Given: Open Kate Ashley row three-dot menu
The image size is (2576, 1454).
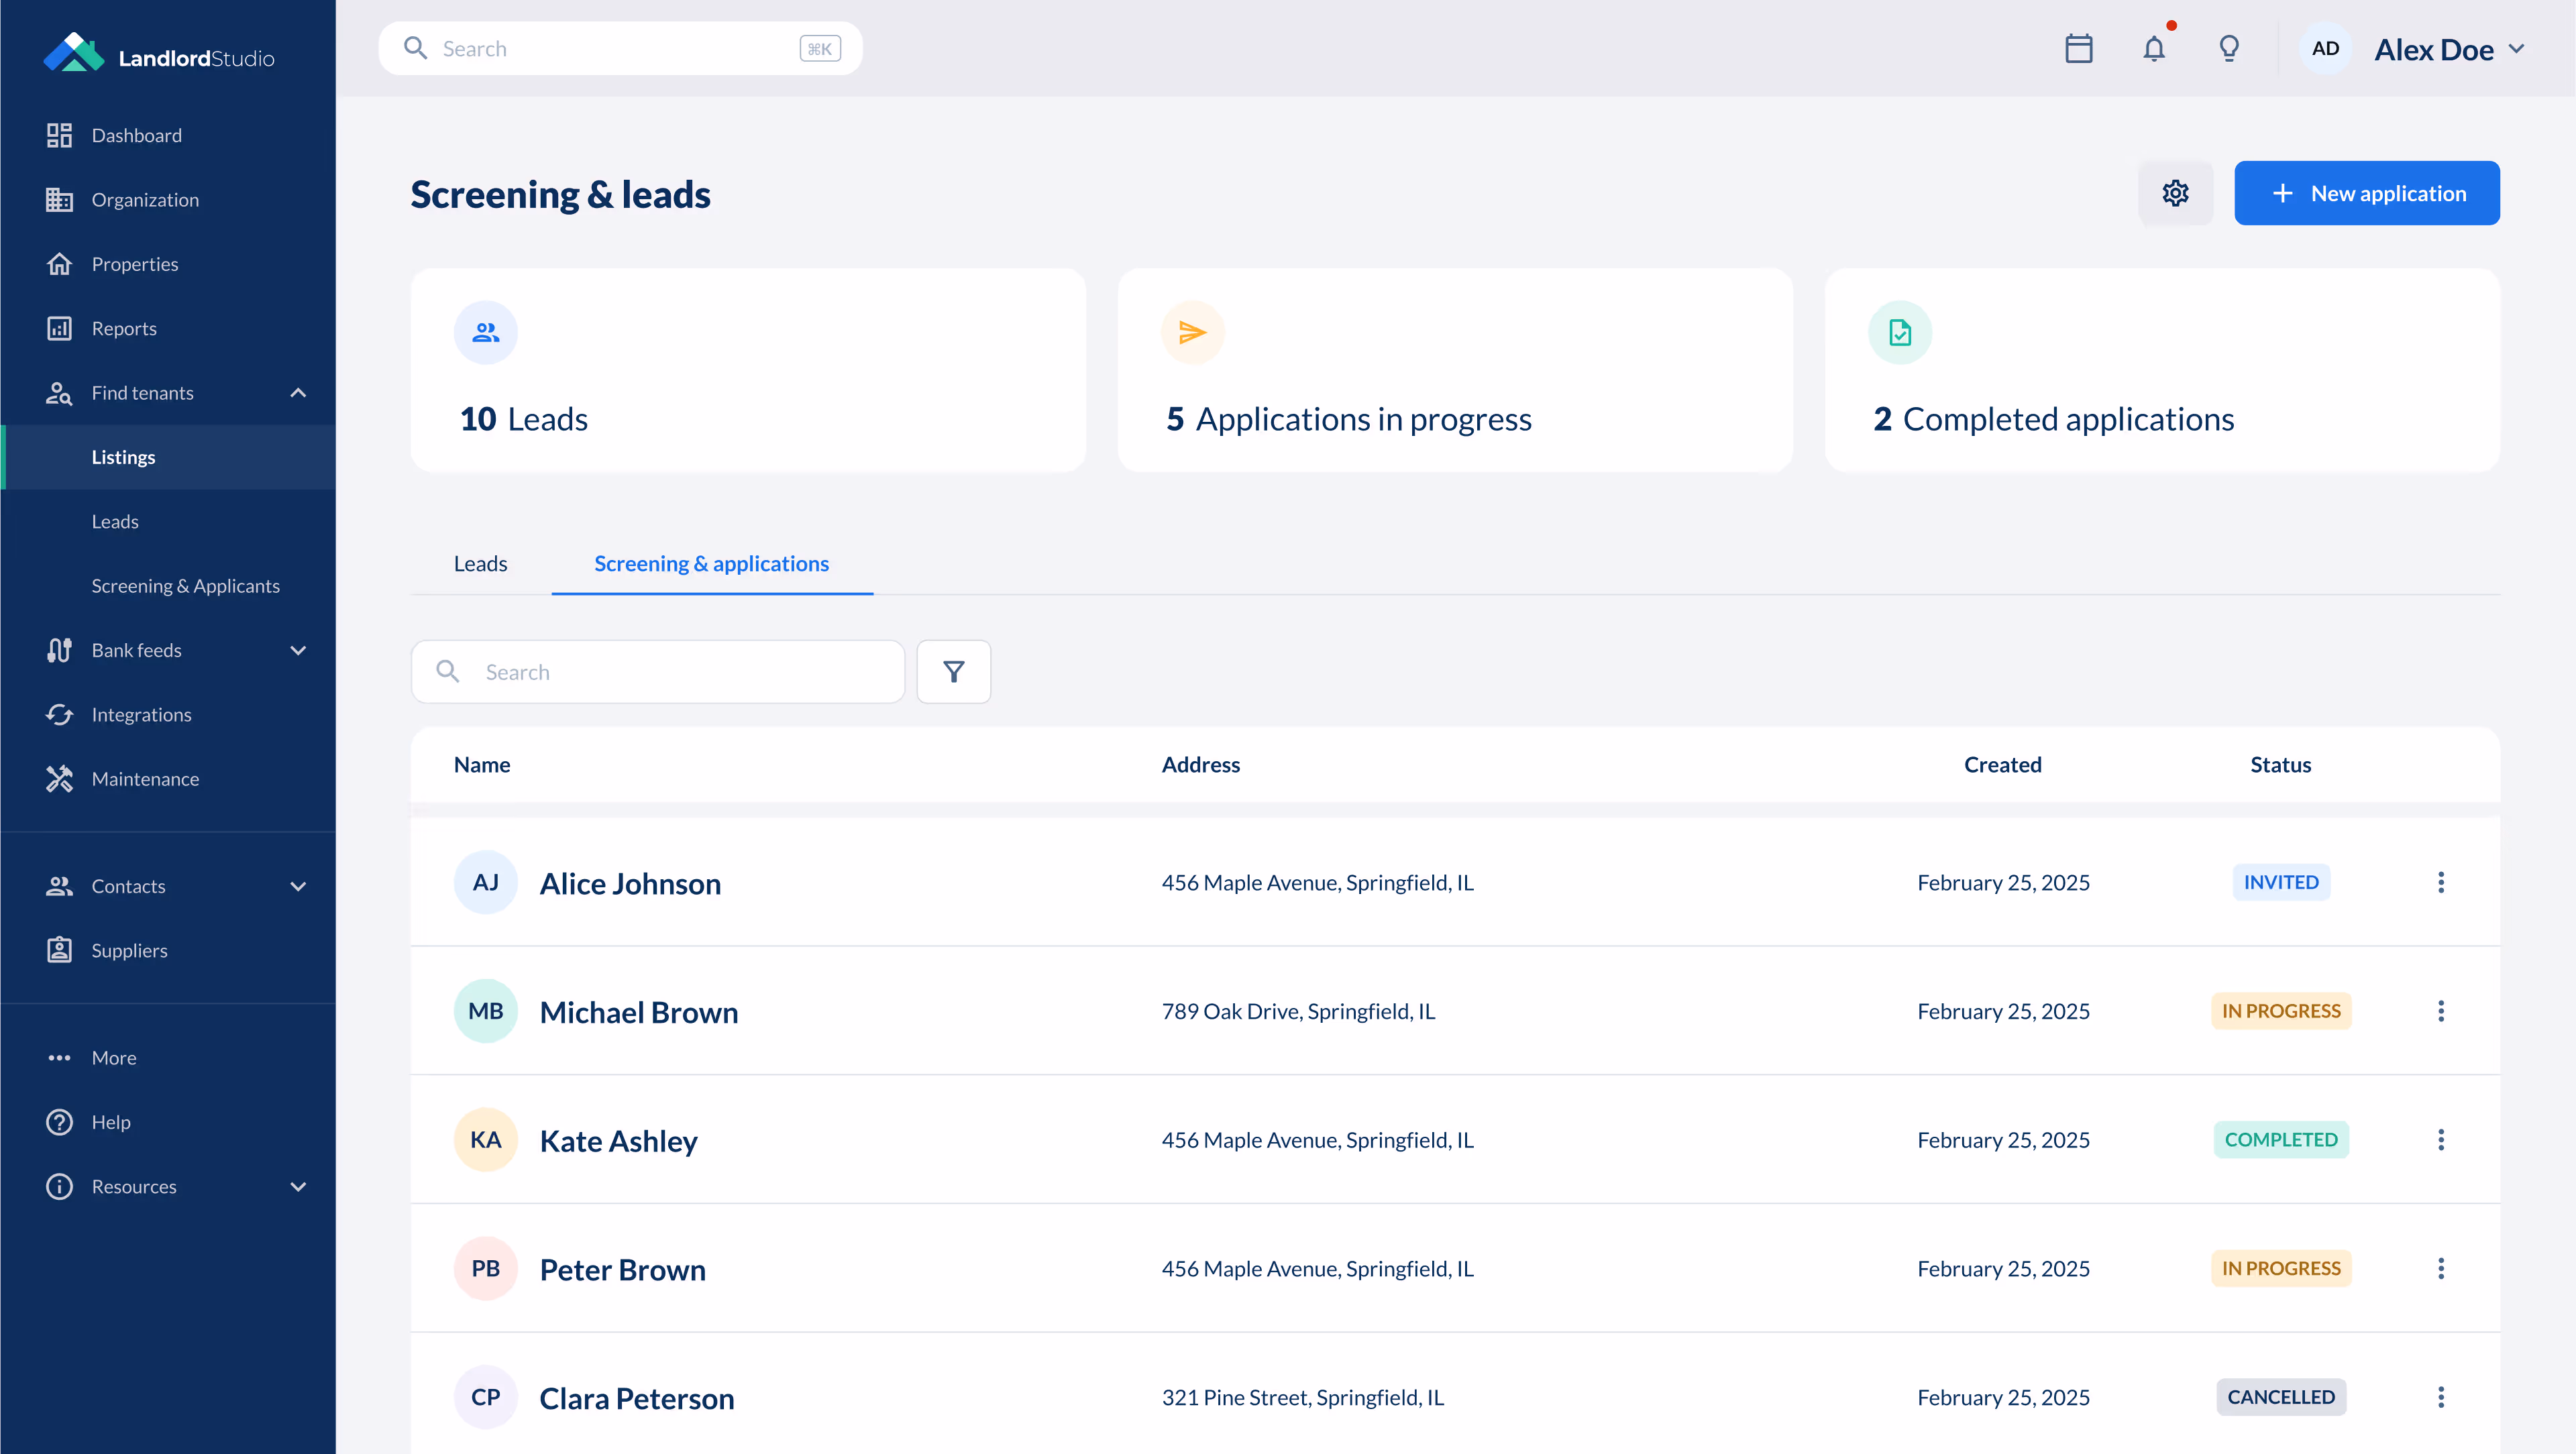Looking at the screenshot, I should pyautogui.click(x=2440, y=1140).
